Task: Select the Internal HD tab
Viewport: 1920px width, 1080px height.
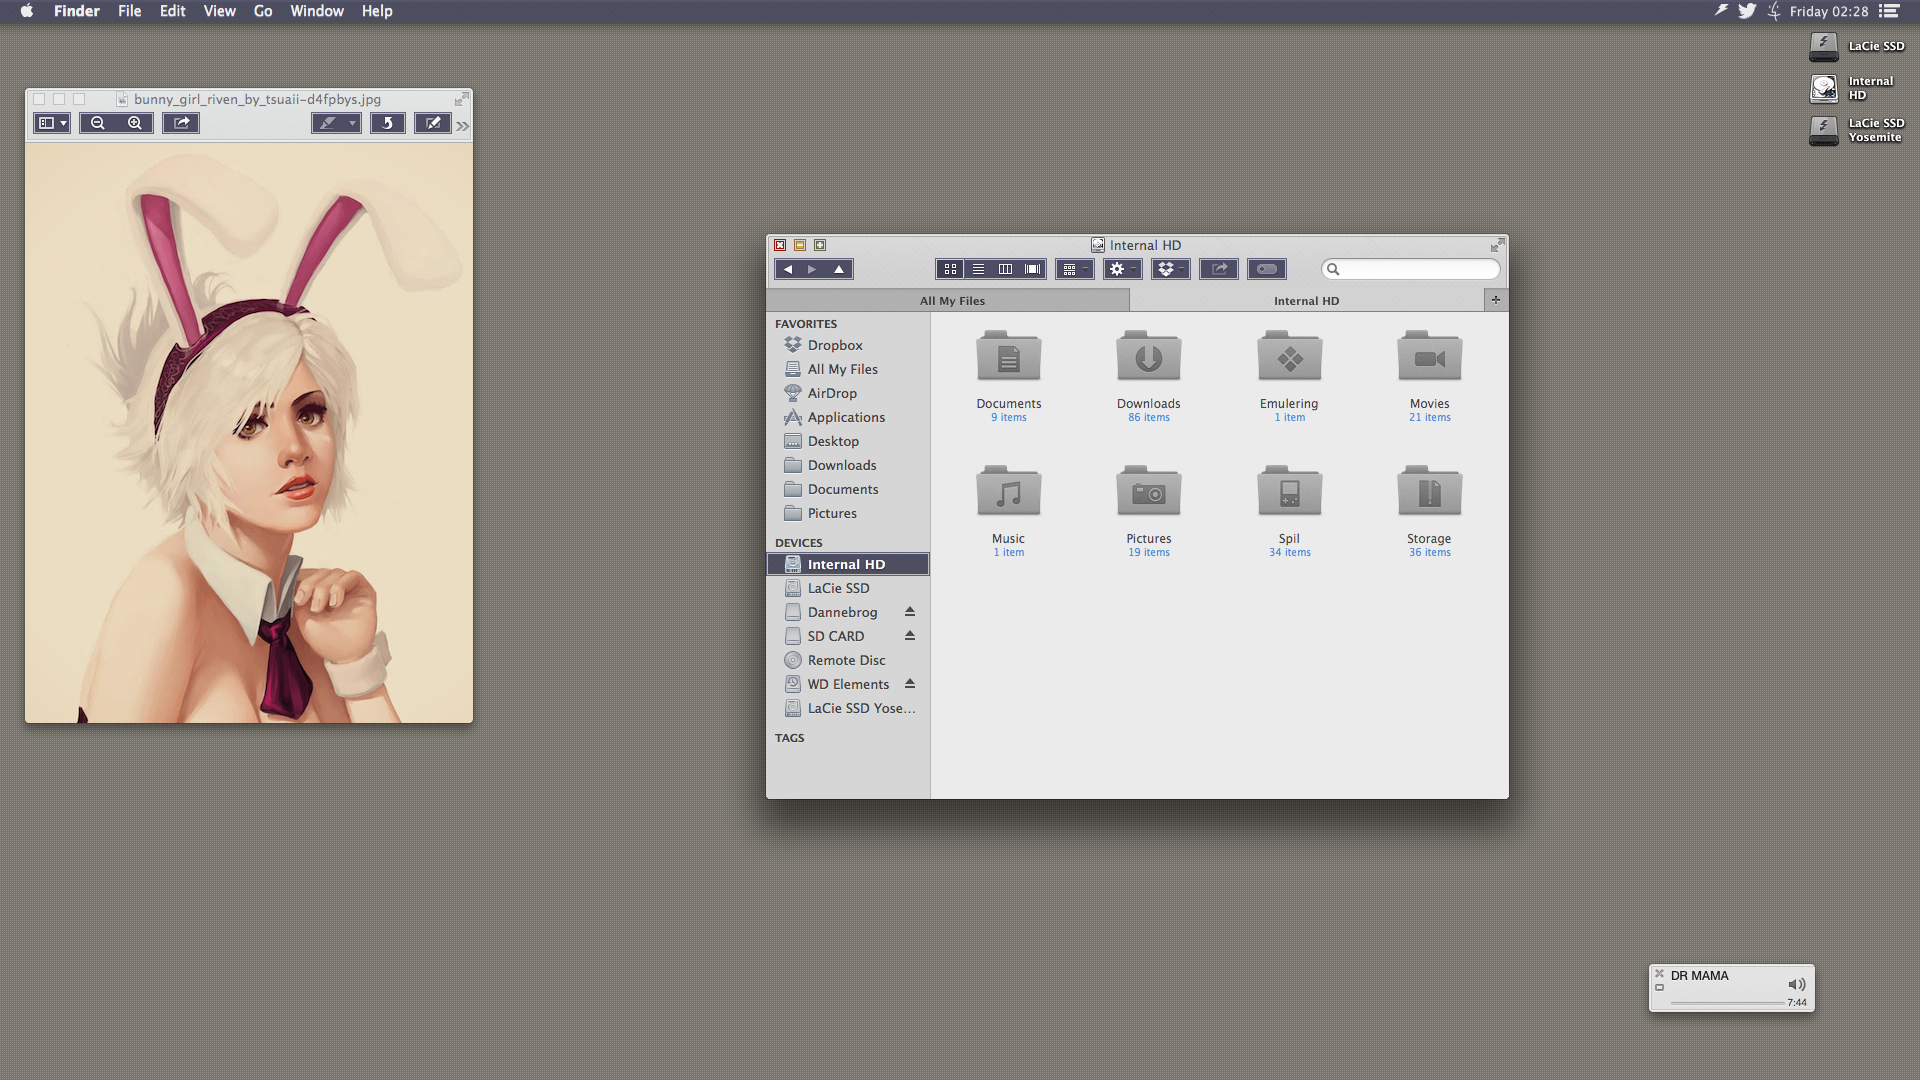Action: click(x=1306, y=300)
